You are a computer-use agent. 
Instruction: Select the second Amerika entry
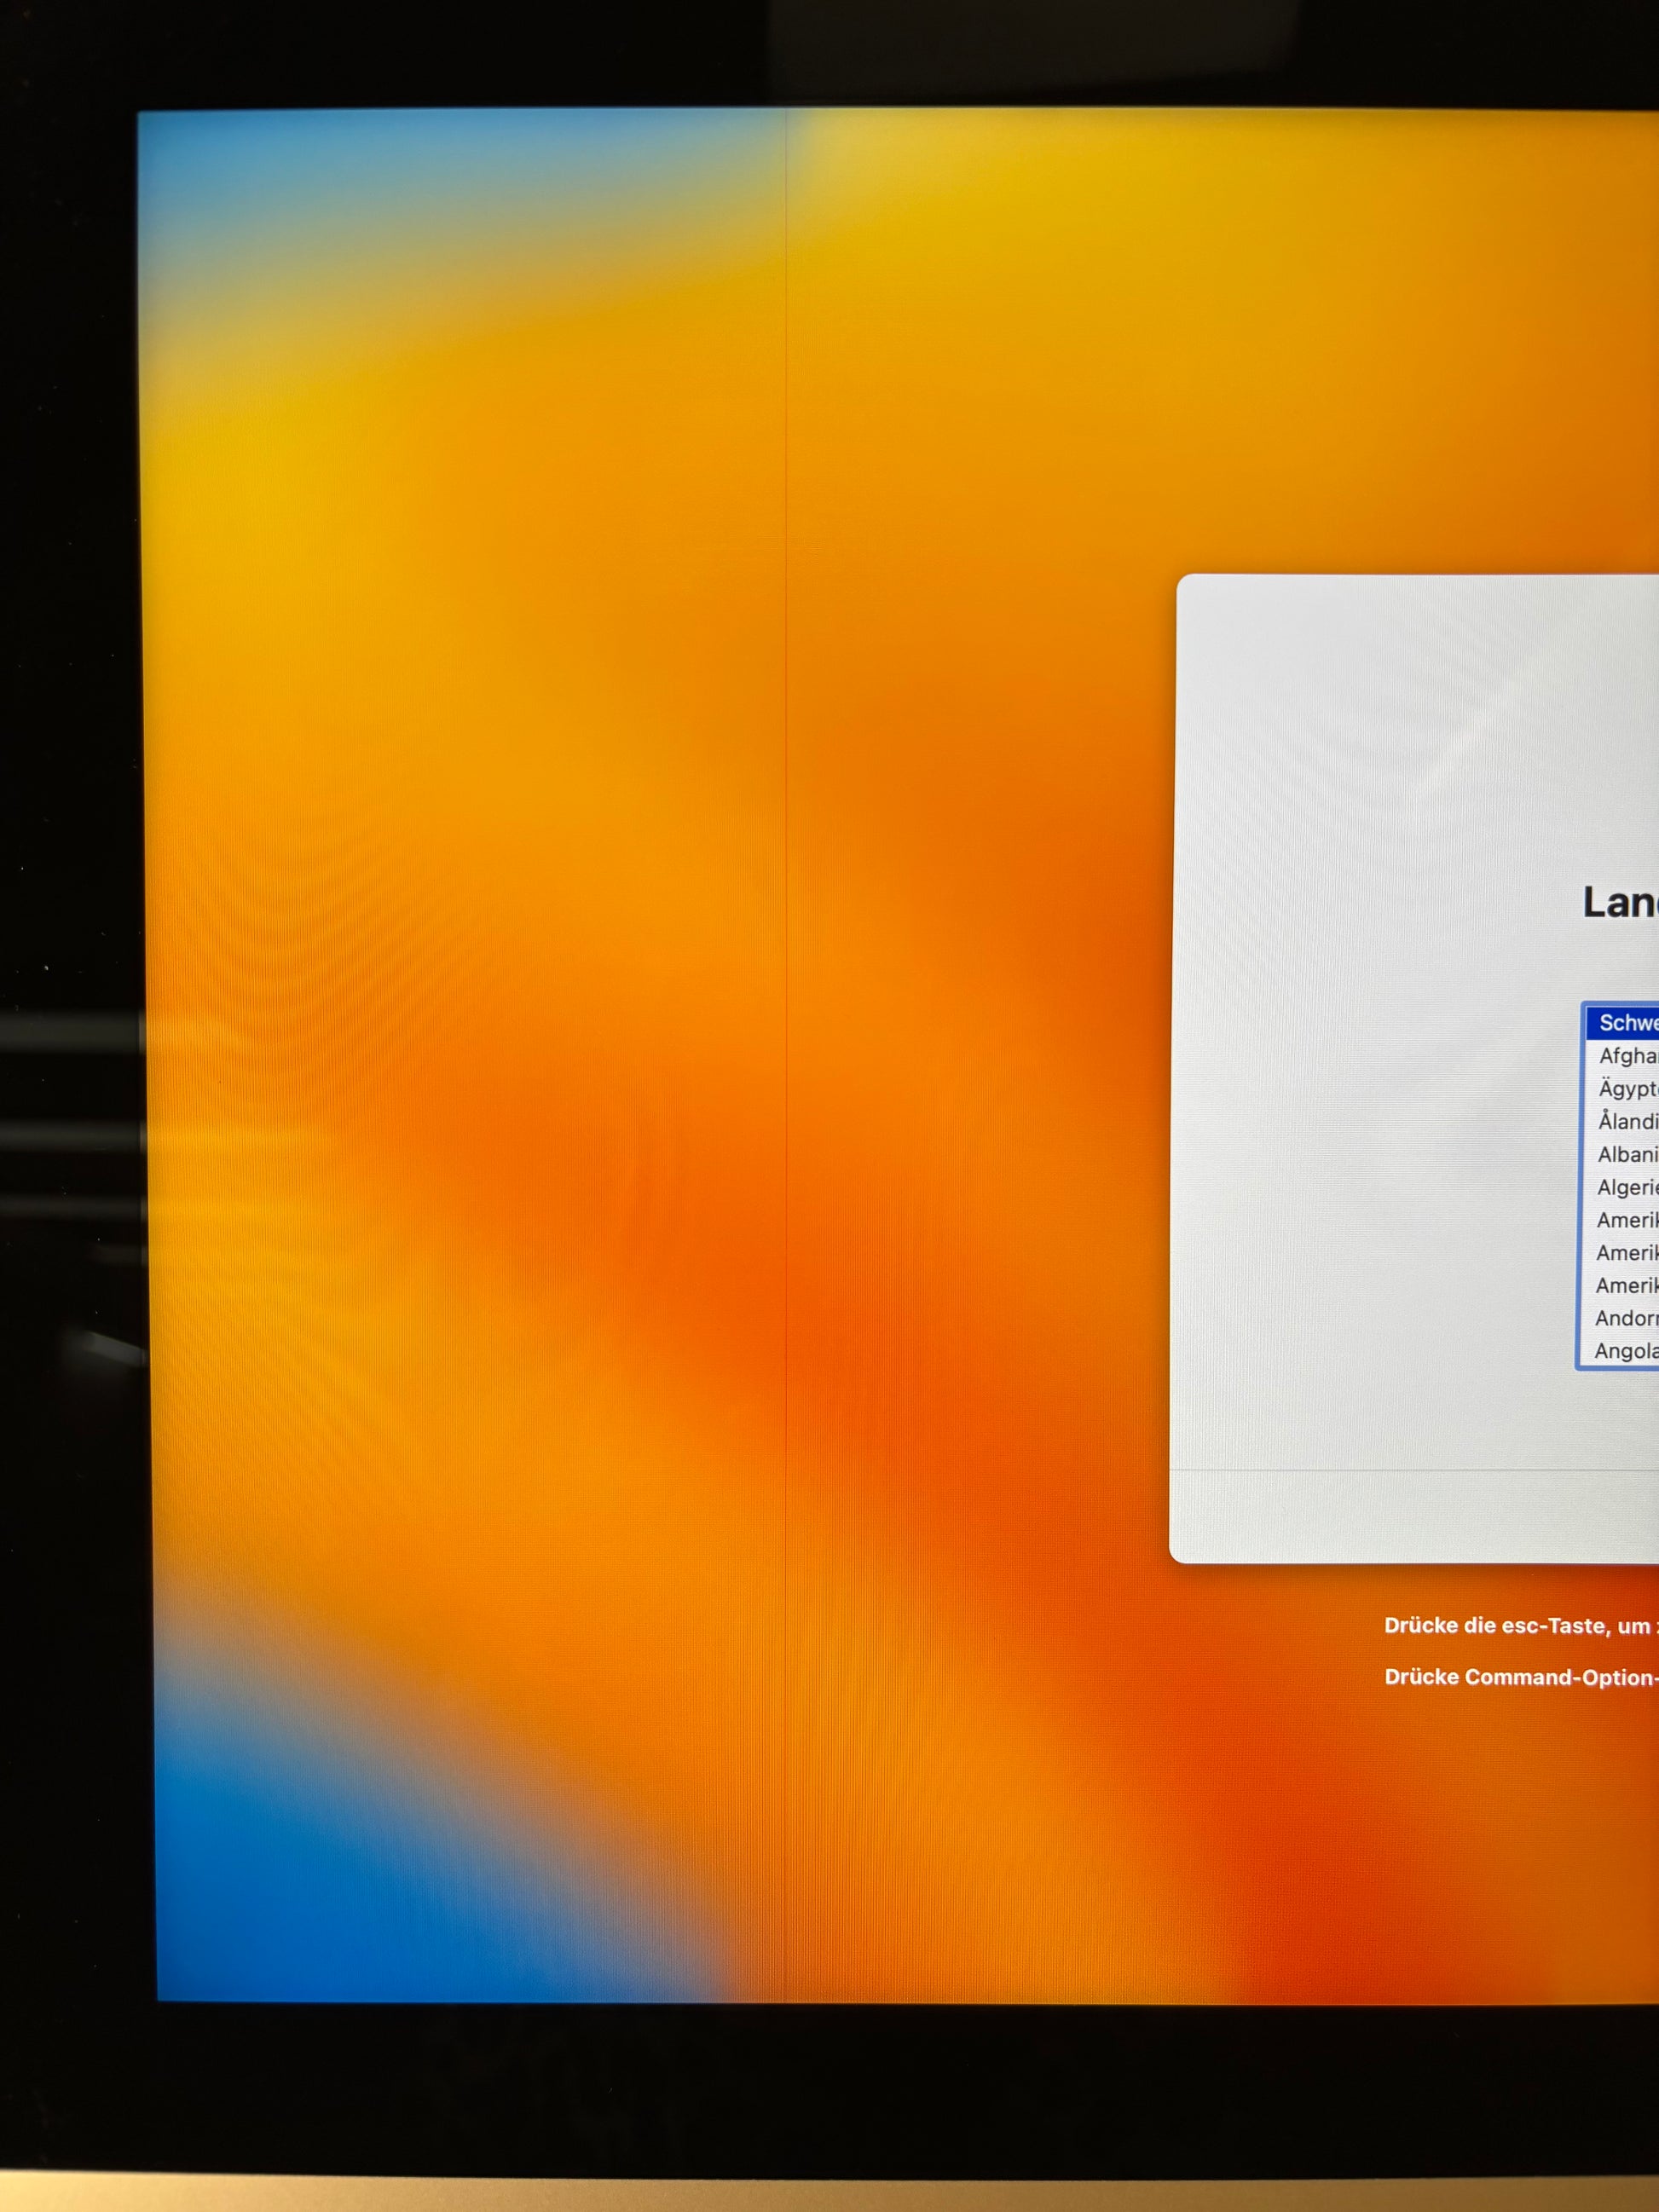[x=1627, y=1254]
